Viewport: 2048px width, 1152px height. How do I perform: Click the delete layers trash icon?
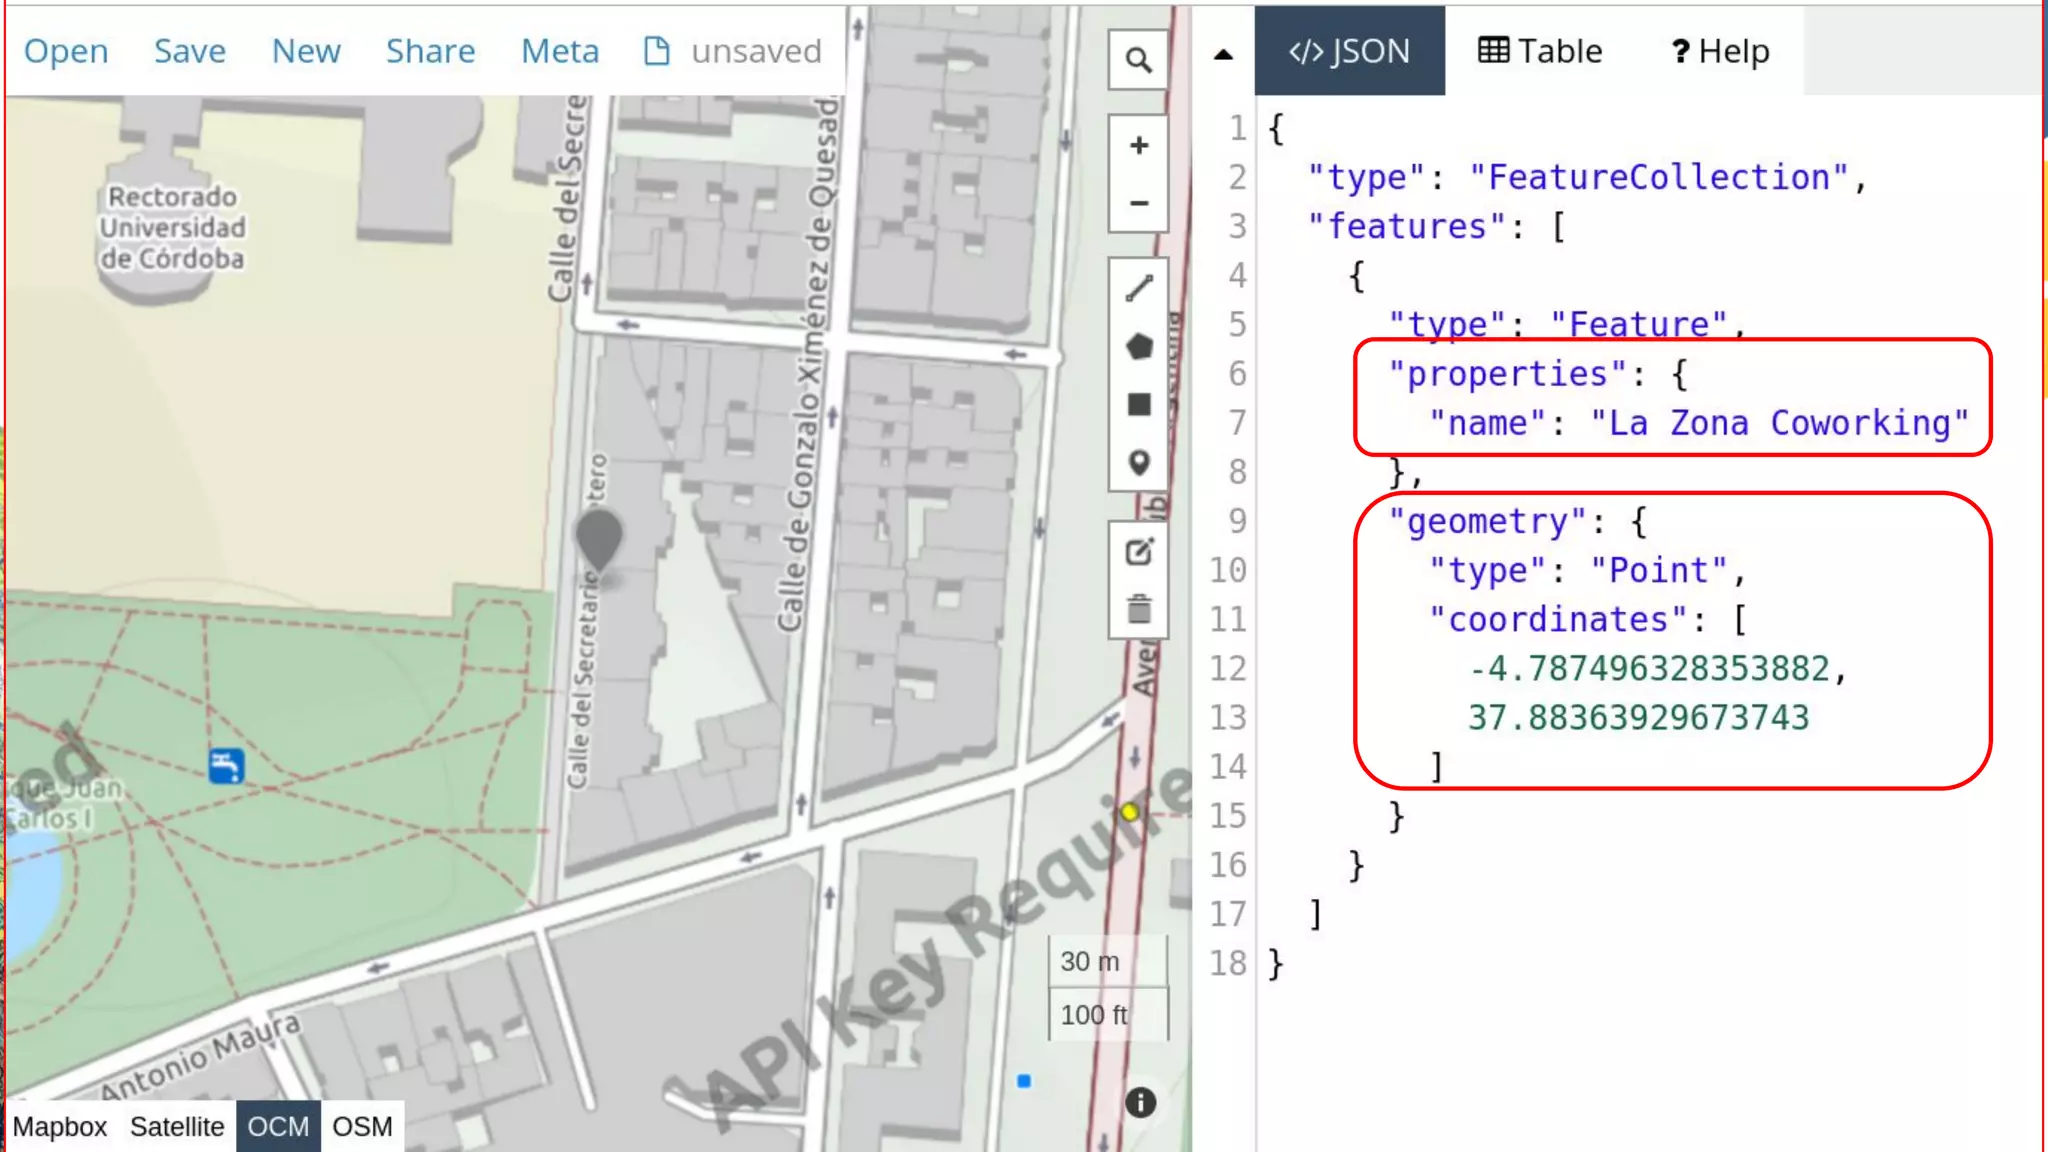tap(1138, 609)
